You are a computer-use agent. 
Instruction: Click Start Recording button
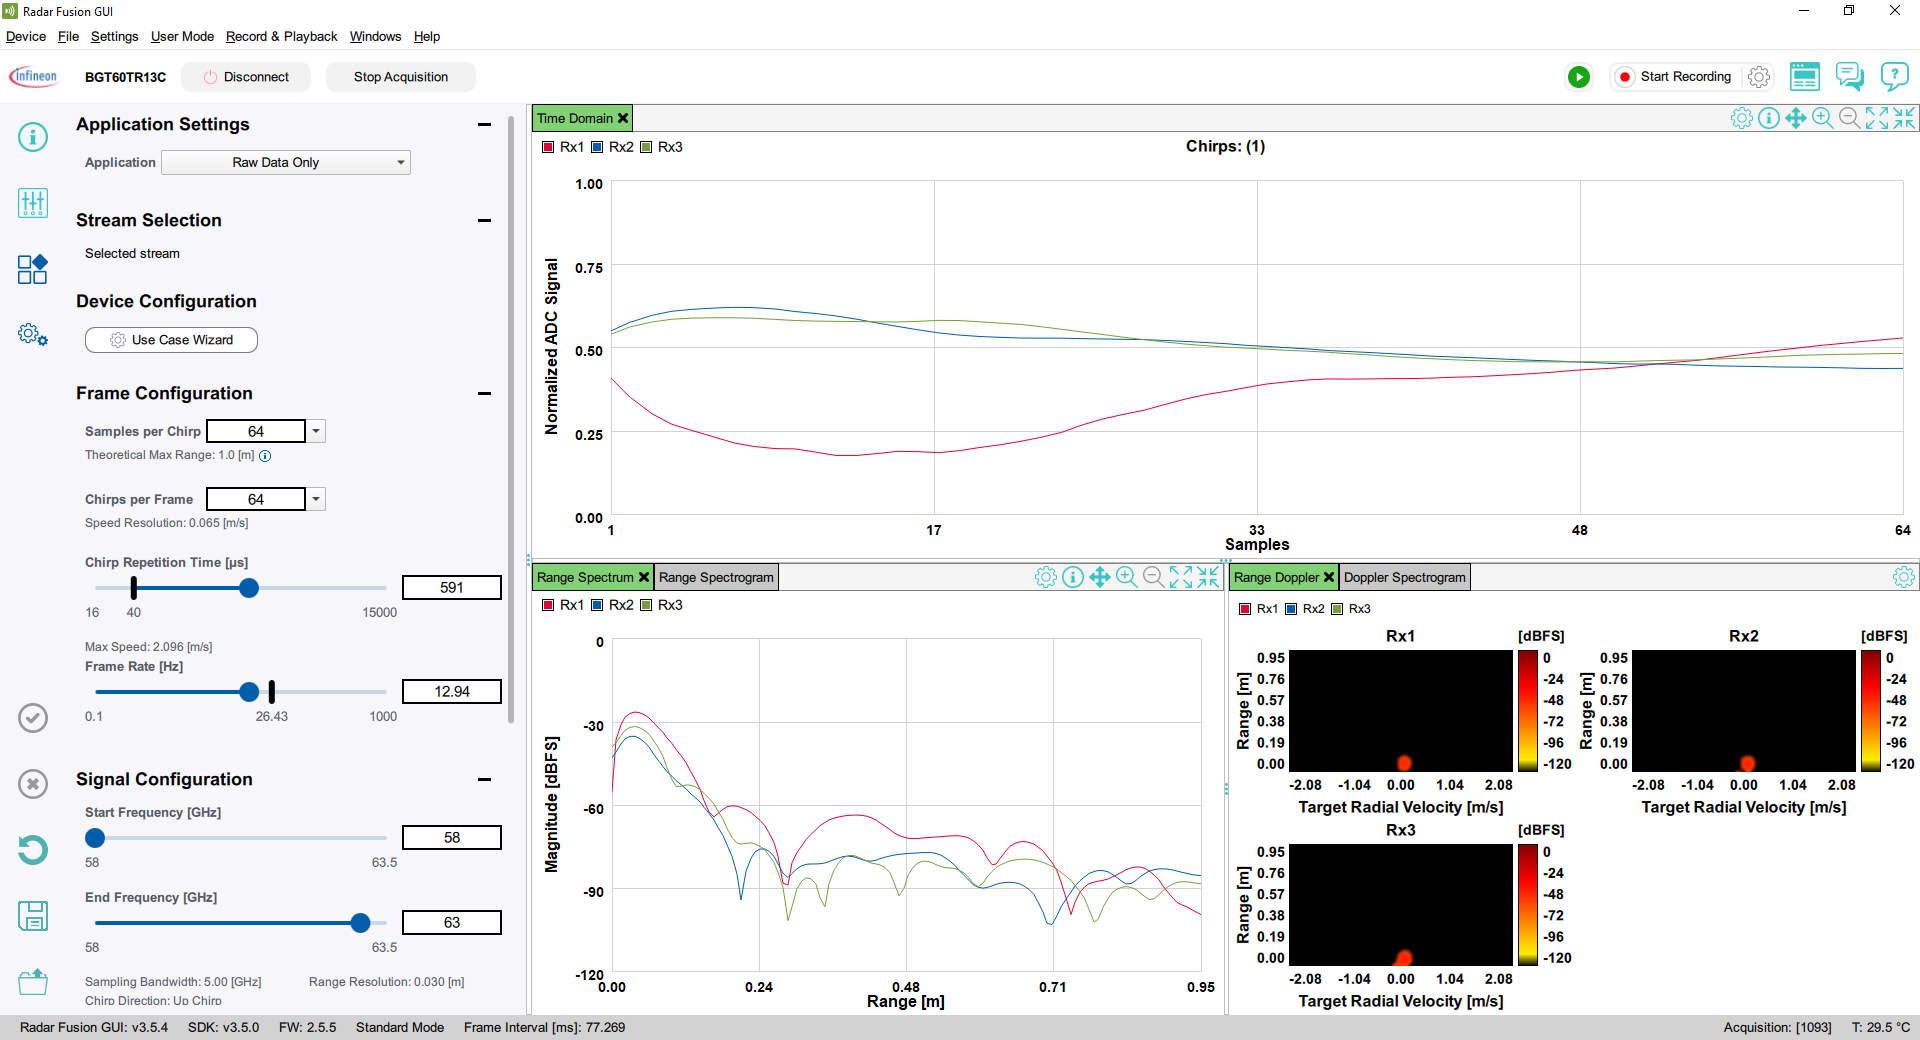(1675, 77)
